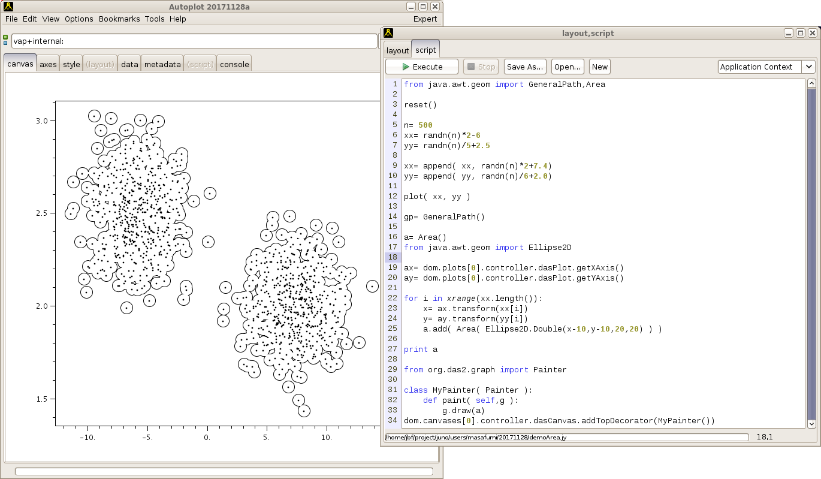821x479 pixels.
Task: Open the Options menu
Action: point(79,19)
